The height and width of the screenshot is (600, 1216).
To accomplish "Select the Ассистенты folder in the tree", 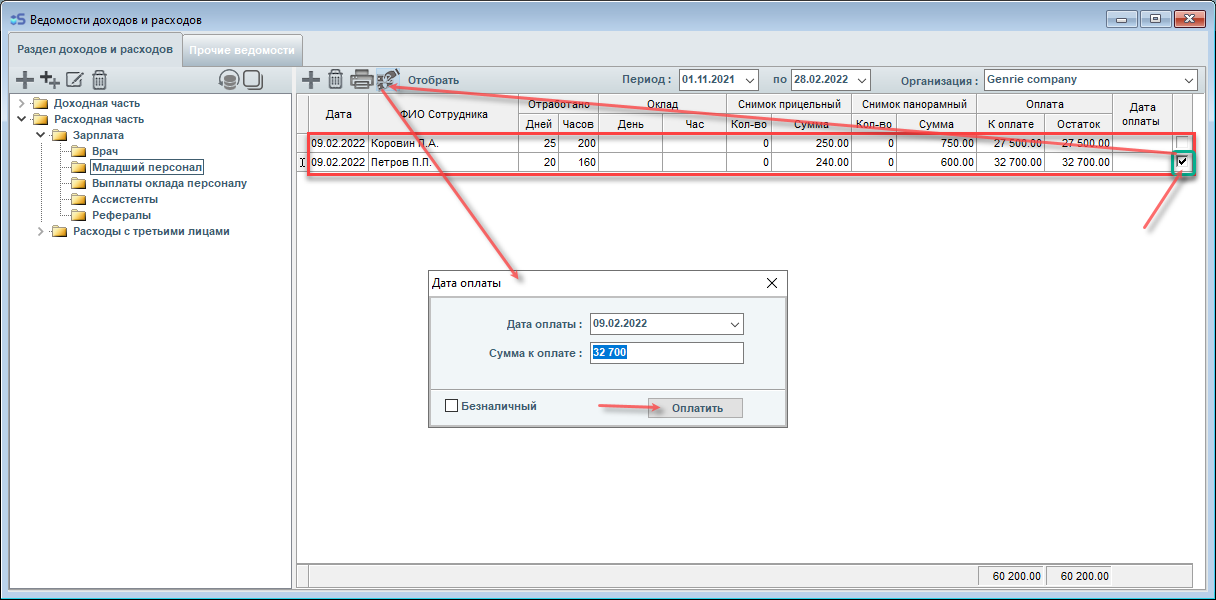I will [124, 199].
